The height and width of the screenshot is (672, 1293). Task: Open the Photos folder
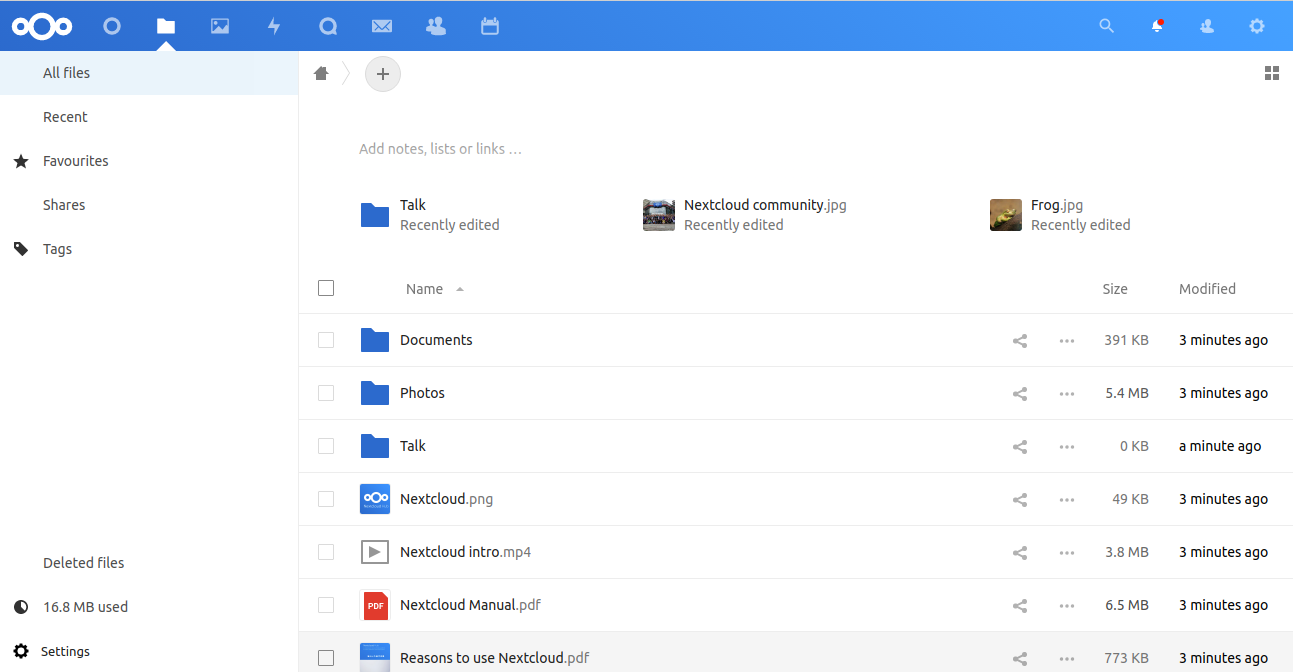[x=422, y=393]
